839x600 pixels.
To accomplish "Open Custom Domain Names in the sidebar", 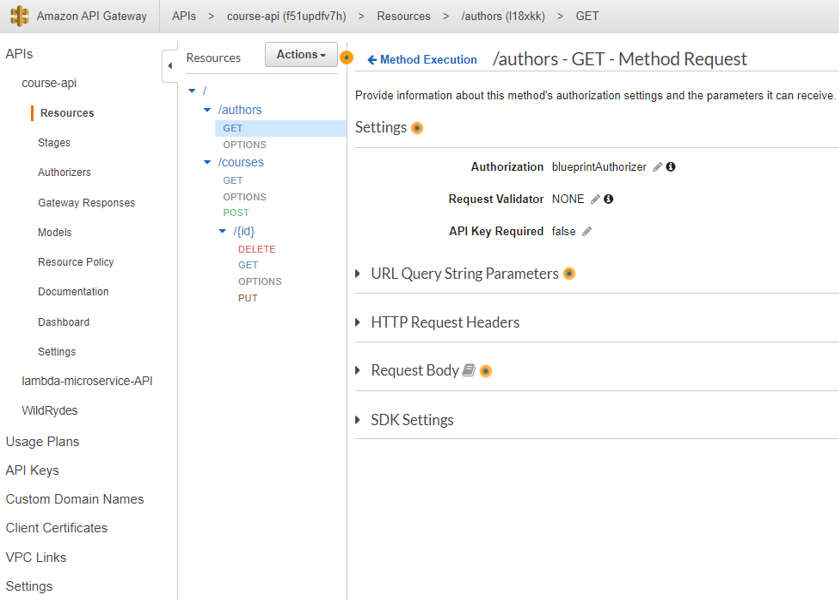I will point(75,499).
